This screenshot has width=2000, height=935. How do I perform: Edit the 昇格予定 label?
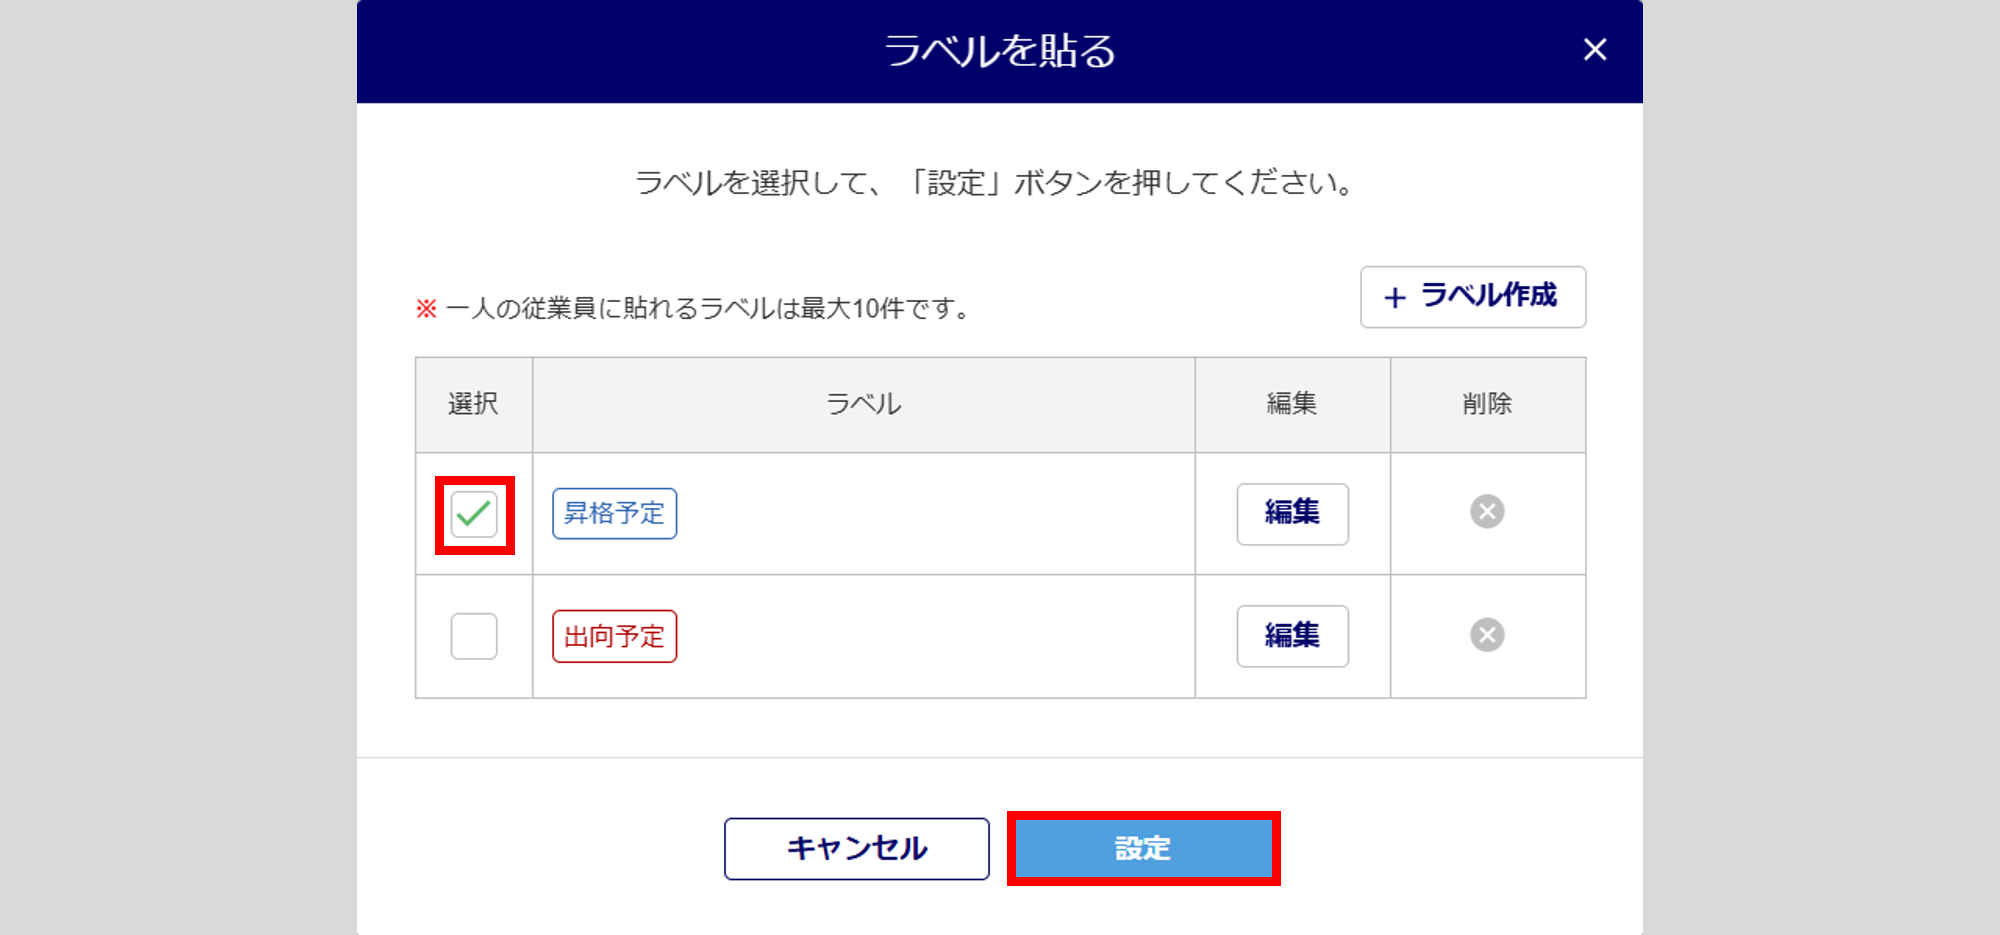pyautogui.click(x=1292, y=514)
